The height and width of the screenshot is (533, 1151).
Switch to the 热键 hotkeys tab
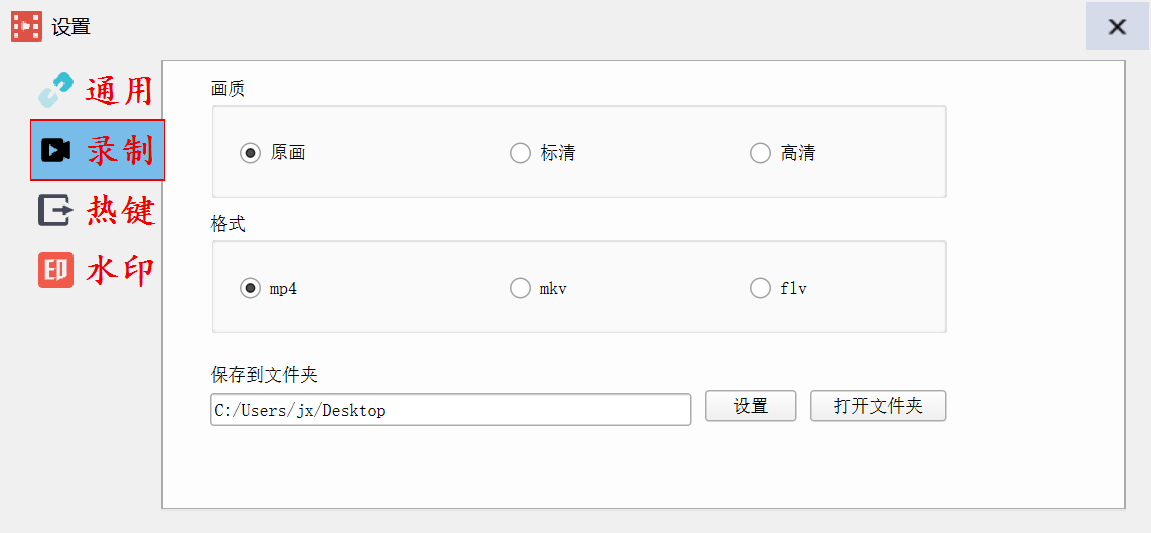click(x=120, y=211)
